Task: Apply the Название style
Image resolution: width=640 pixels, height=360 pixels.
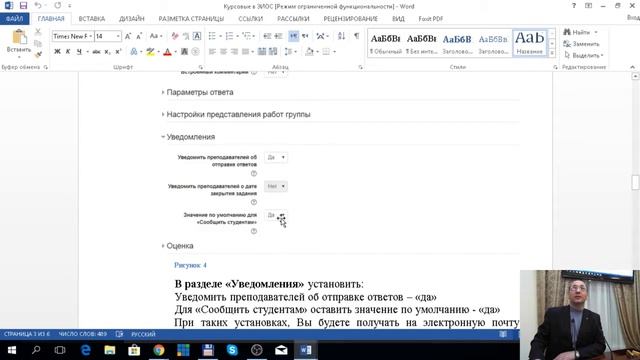Action: (x=529, y=43)
